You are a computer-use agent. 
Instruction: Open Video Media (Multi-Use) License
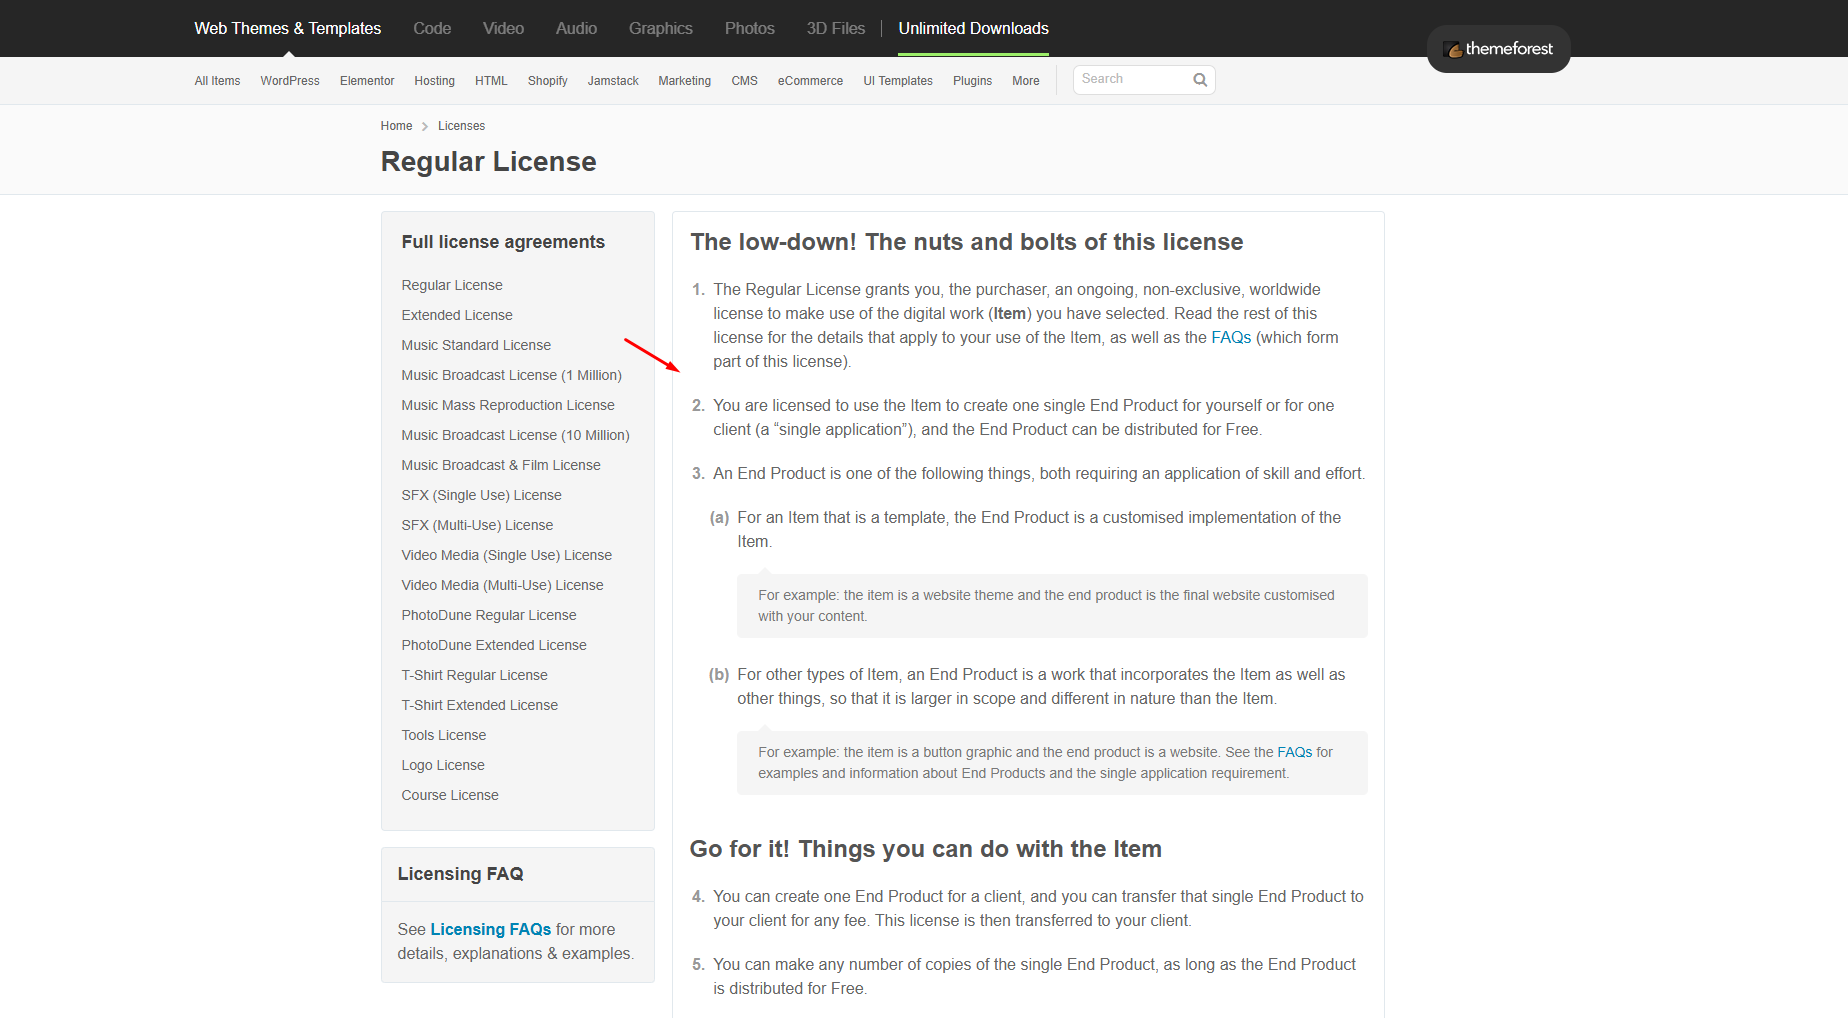tap(502, 585)
